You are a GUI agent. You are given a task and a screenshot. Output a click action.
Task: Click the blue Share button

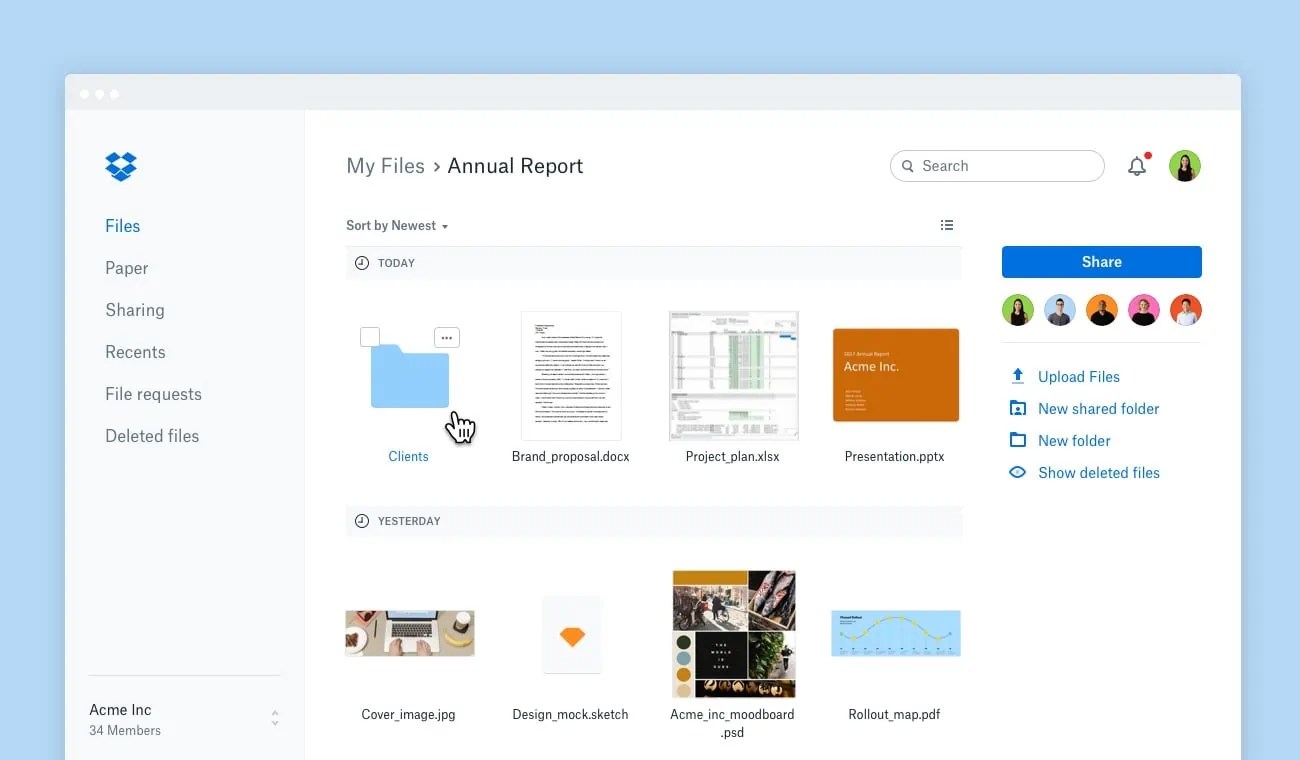click(1101, 261)
